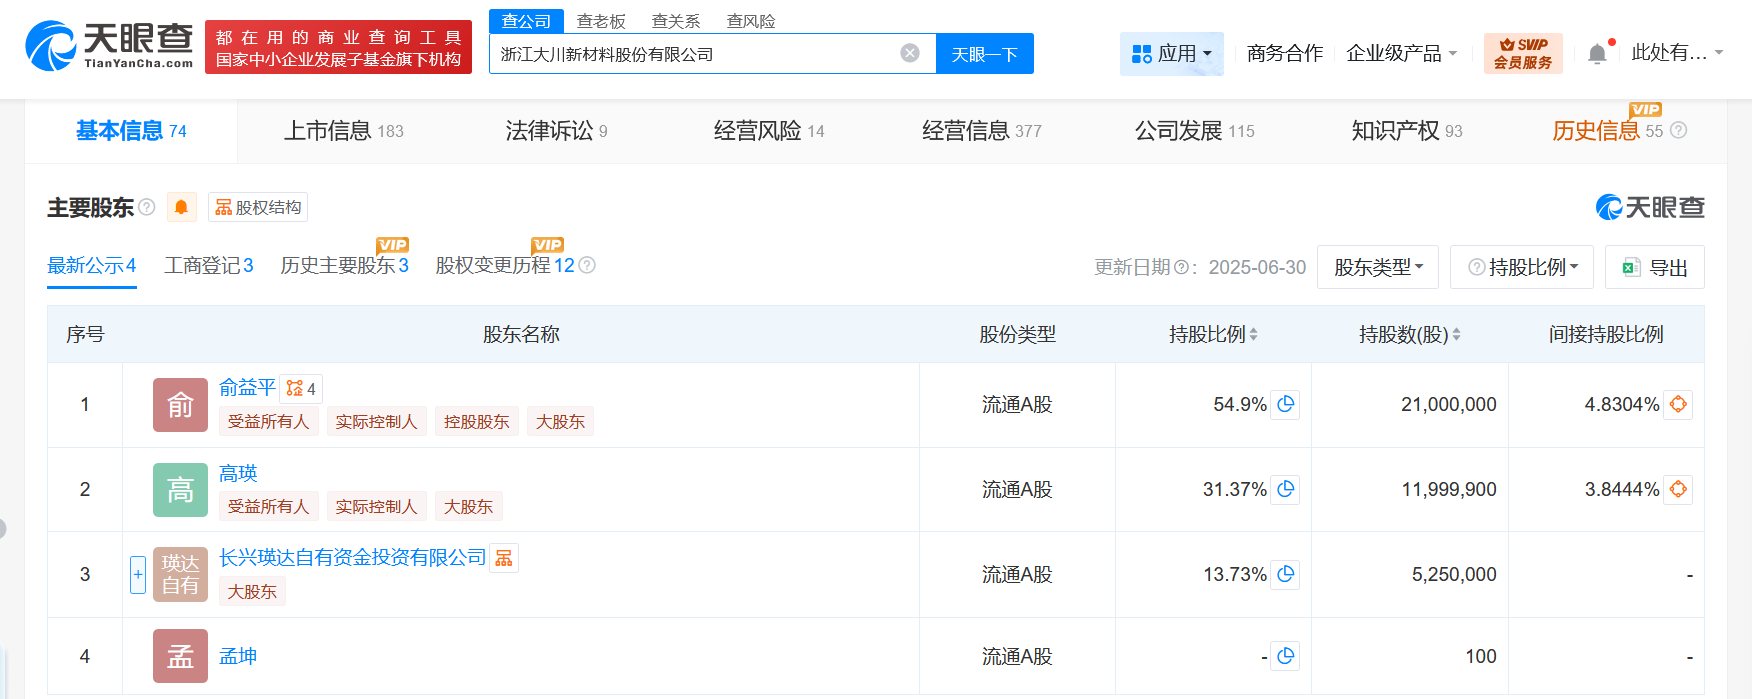Screen dimensions: 1752x699
Task: Click the 导出 export button
Action: click(x=1655, y=267)
